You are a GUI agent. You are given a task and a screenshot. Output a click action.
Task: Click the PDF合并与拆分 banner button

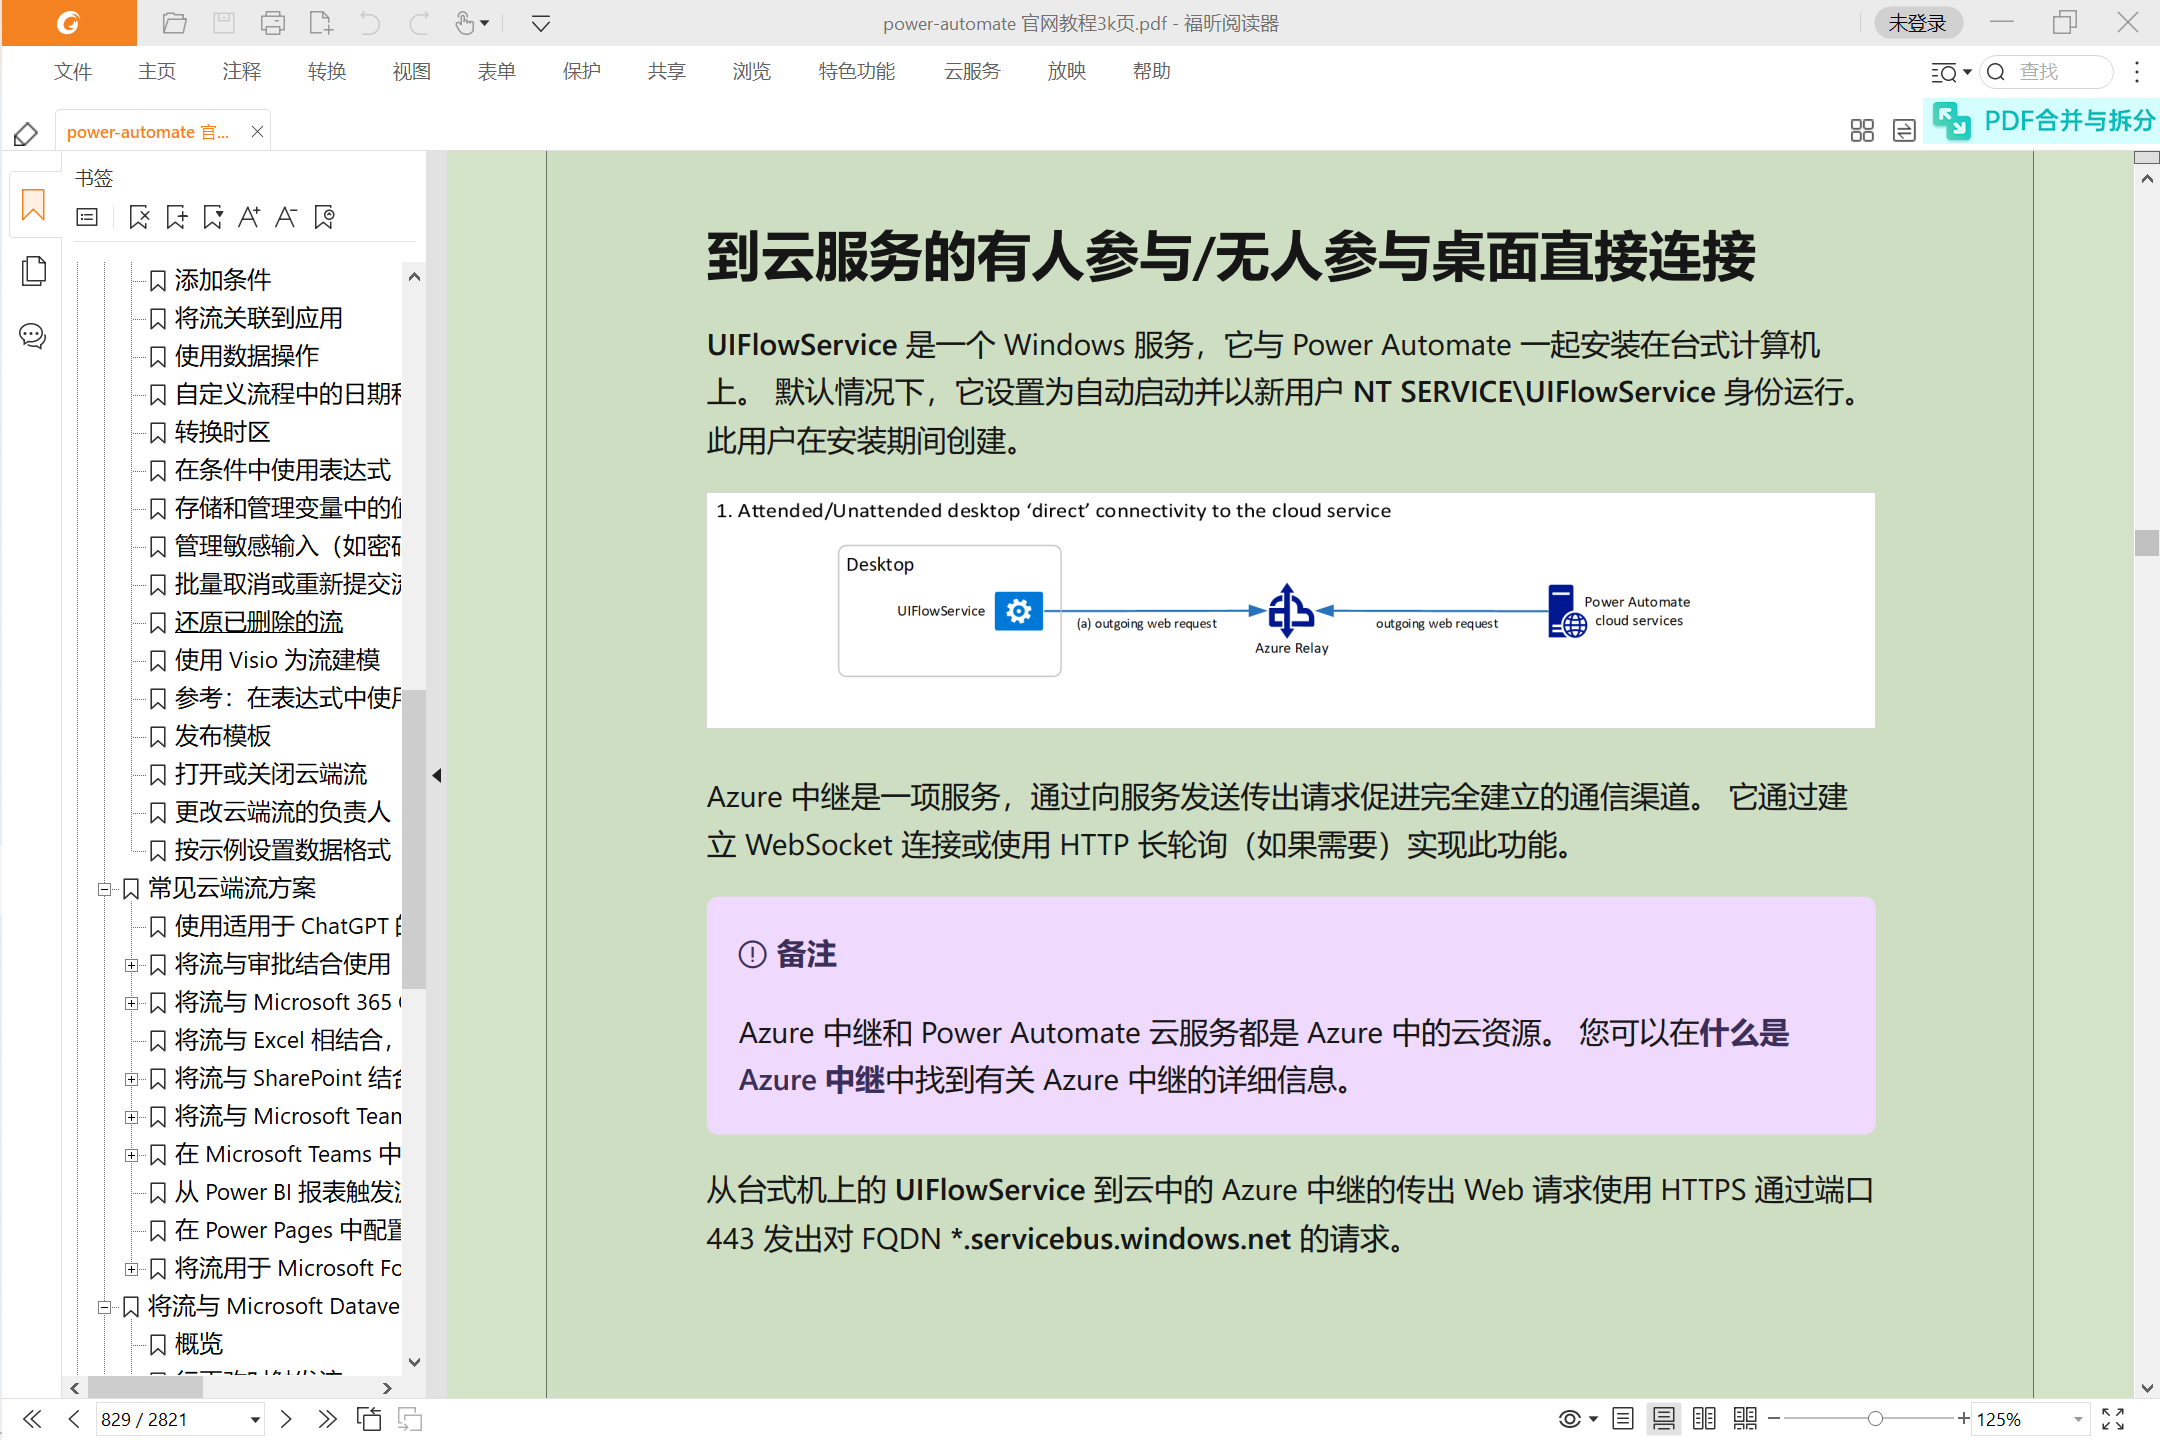pos(2042,121)
